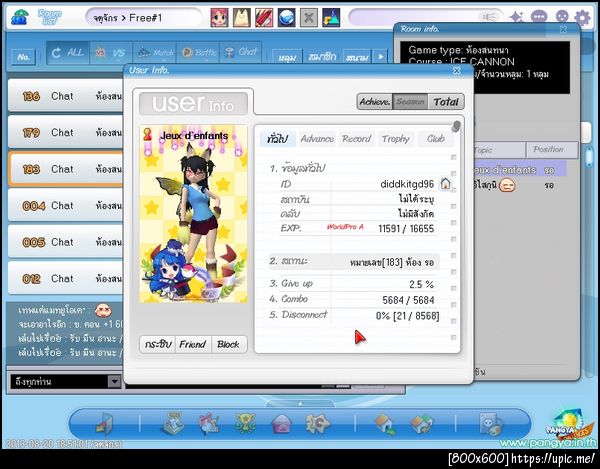Click the room list scrollbar handle

[x=590, y=155]
